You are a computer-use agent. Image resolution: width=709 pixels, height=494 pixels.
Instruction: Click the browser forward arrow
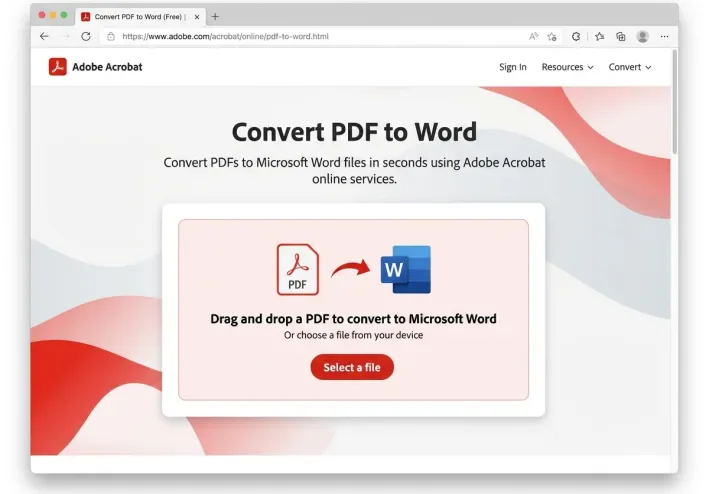click(x=66, y=36)
